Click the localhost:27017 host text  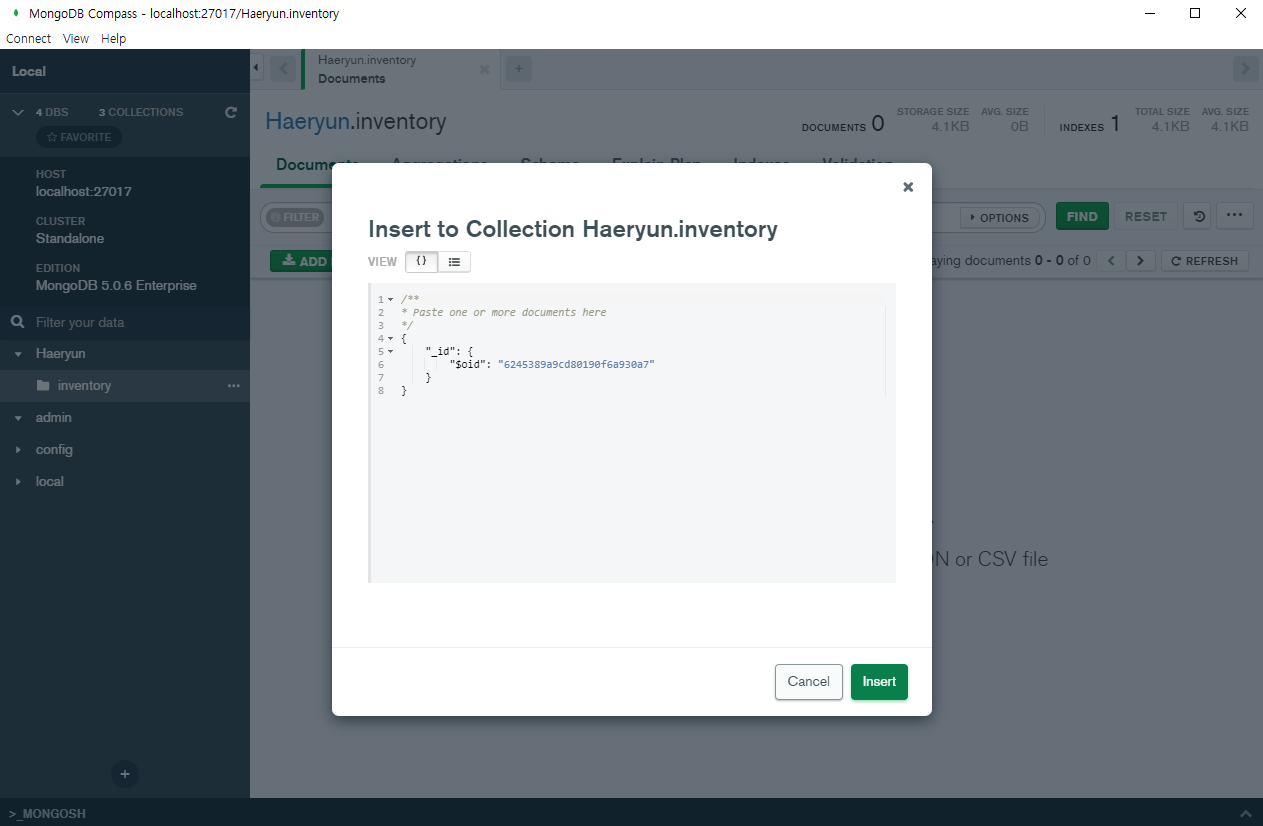pyautogui.click(x=84, y=191)
